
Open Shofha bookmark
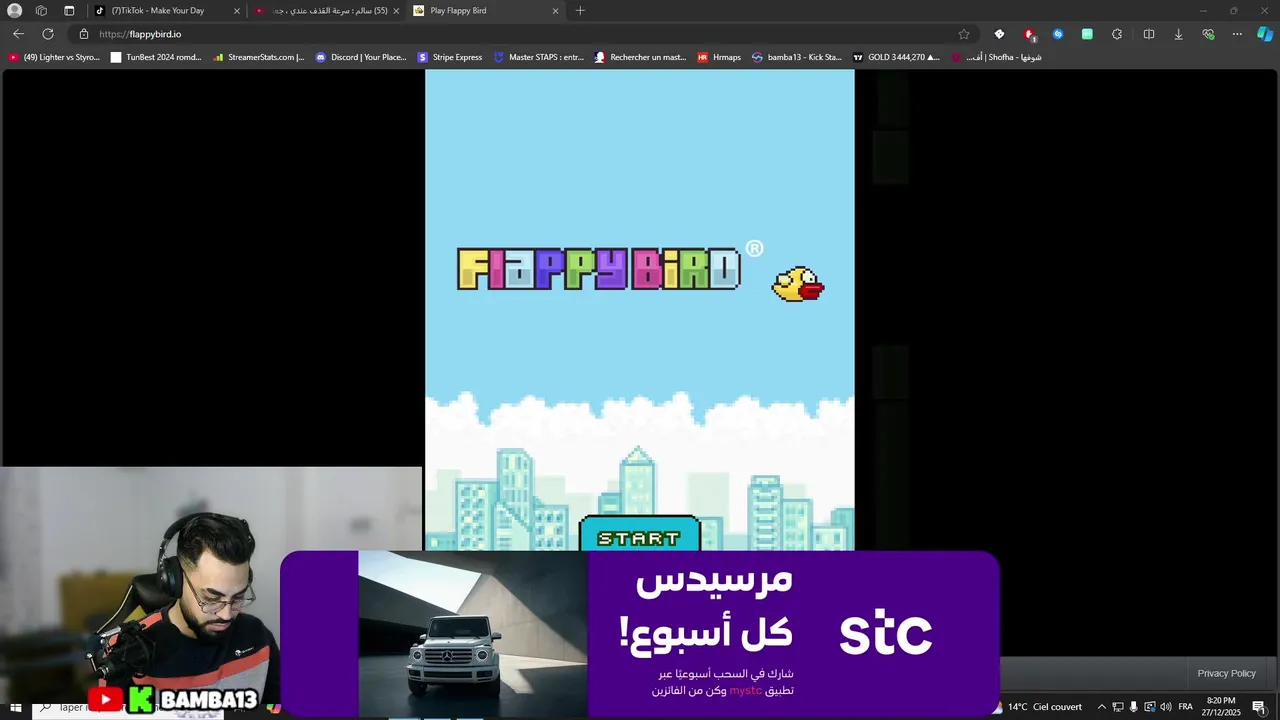(x=996, y=57)
